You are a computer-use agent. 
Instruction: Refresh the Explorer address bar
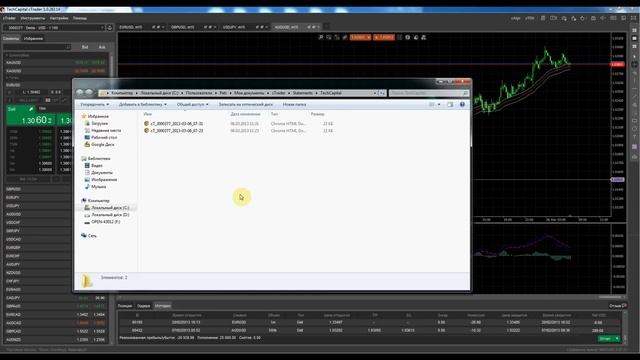pyautogui.click(x=382, y=93)
